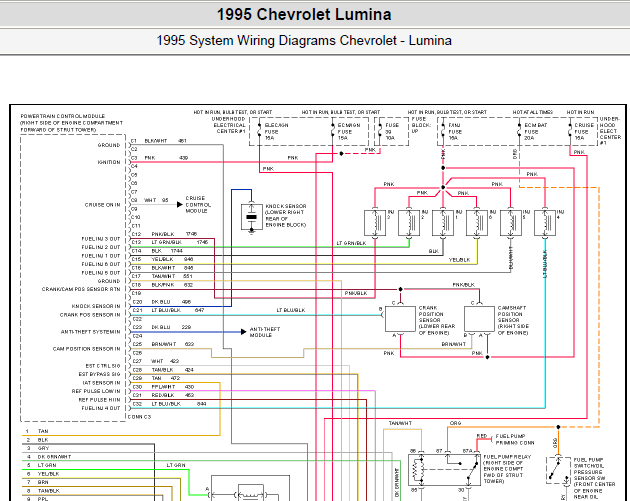Click the 'KNOCK SENSOR IN' label
Image resolution: width=630 pixels, height=501 pixels.
click(96, 306)
